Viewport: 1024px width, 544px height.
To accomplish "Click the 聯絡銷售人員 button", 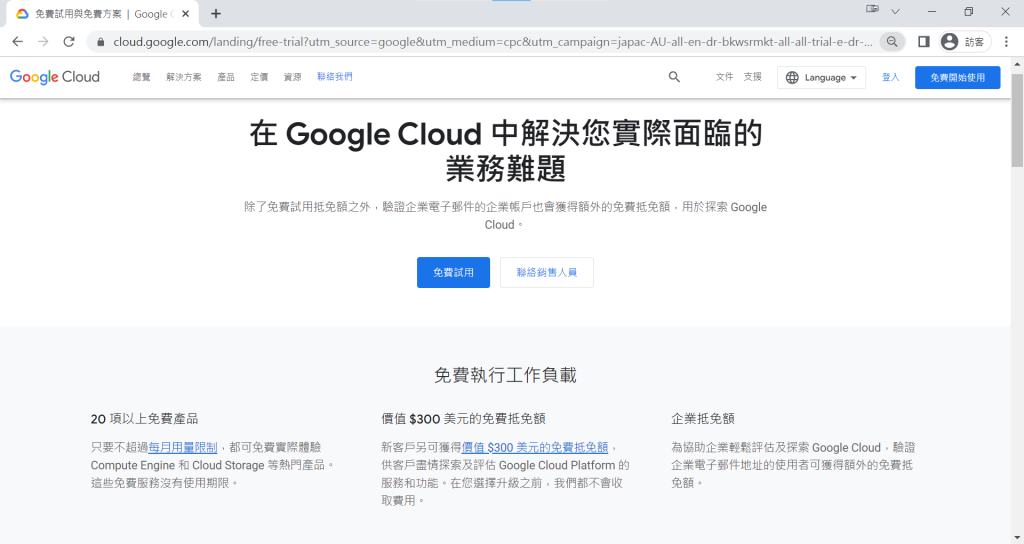I will pyautogui.click(x=547, y=272).
